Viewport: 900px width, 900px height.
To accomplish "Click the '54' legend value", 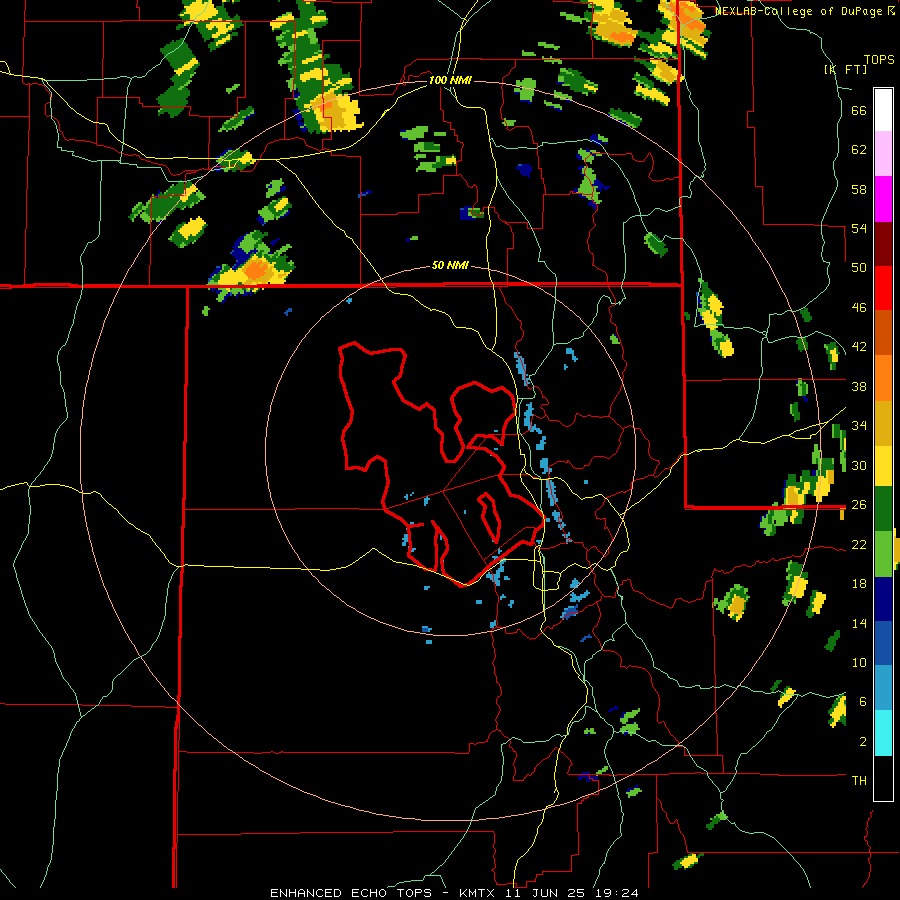I will pyautogui.click(x=859, y=229).
